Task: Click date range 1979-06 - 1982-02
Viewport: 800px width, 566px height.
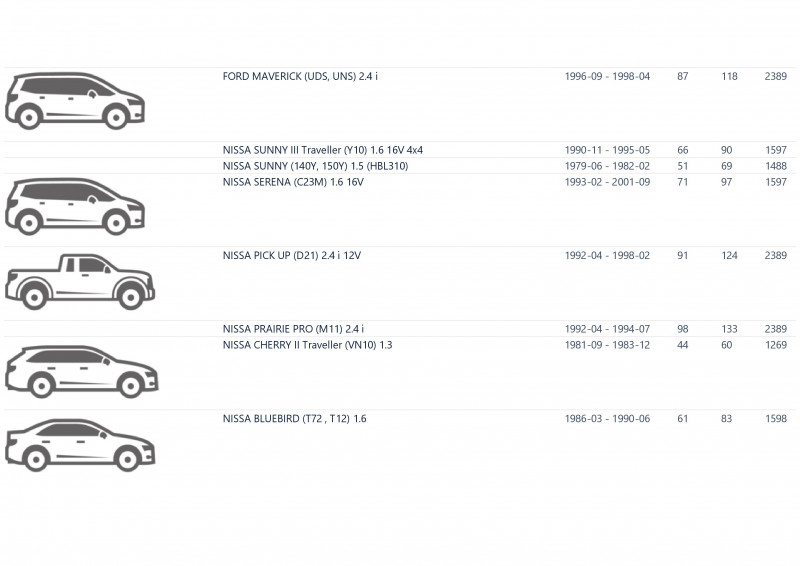Action: (x=607, y=166)
